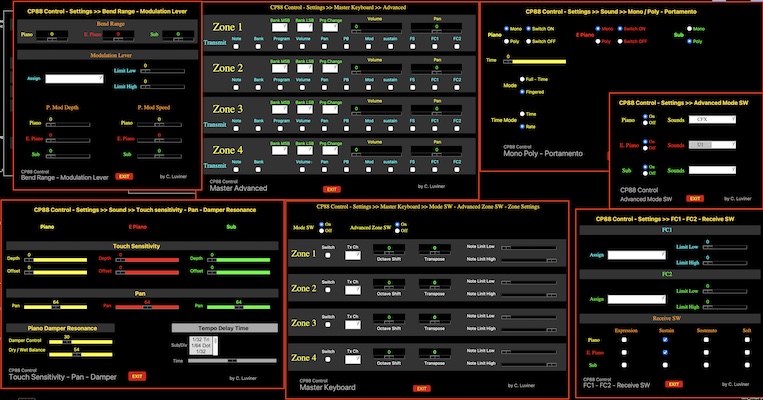
Task: Turn Advanced Zone SW On in Master Keyboard
Action: tap(397, 224)
